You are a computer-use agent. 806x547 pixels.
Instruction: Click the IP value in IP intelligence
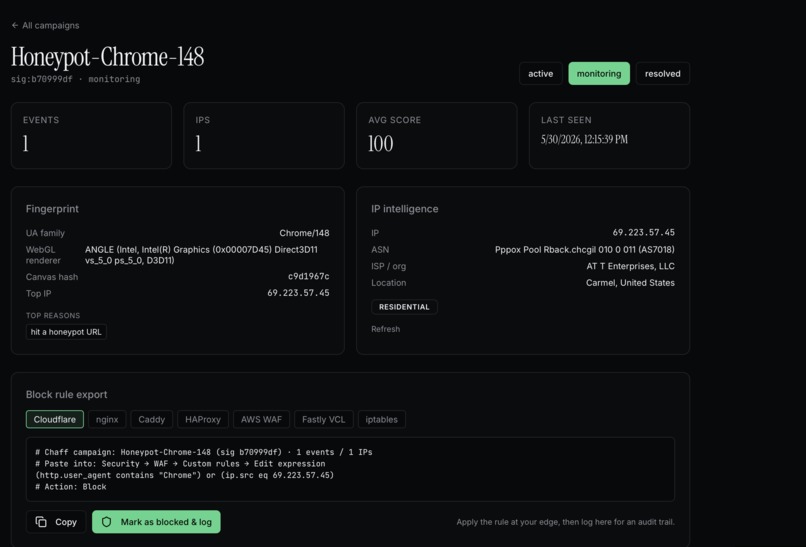[x=644, y=232]
